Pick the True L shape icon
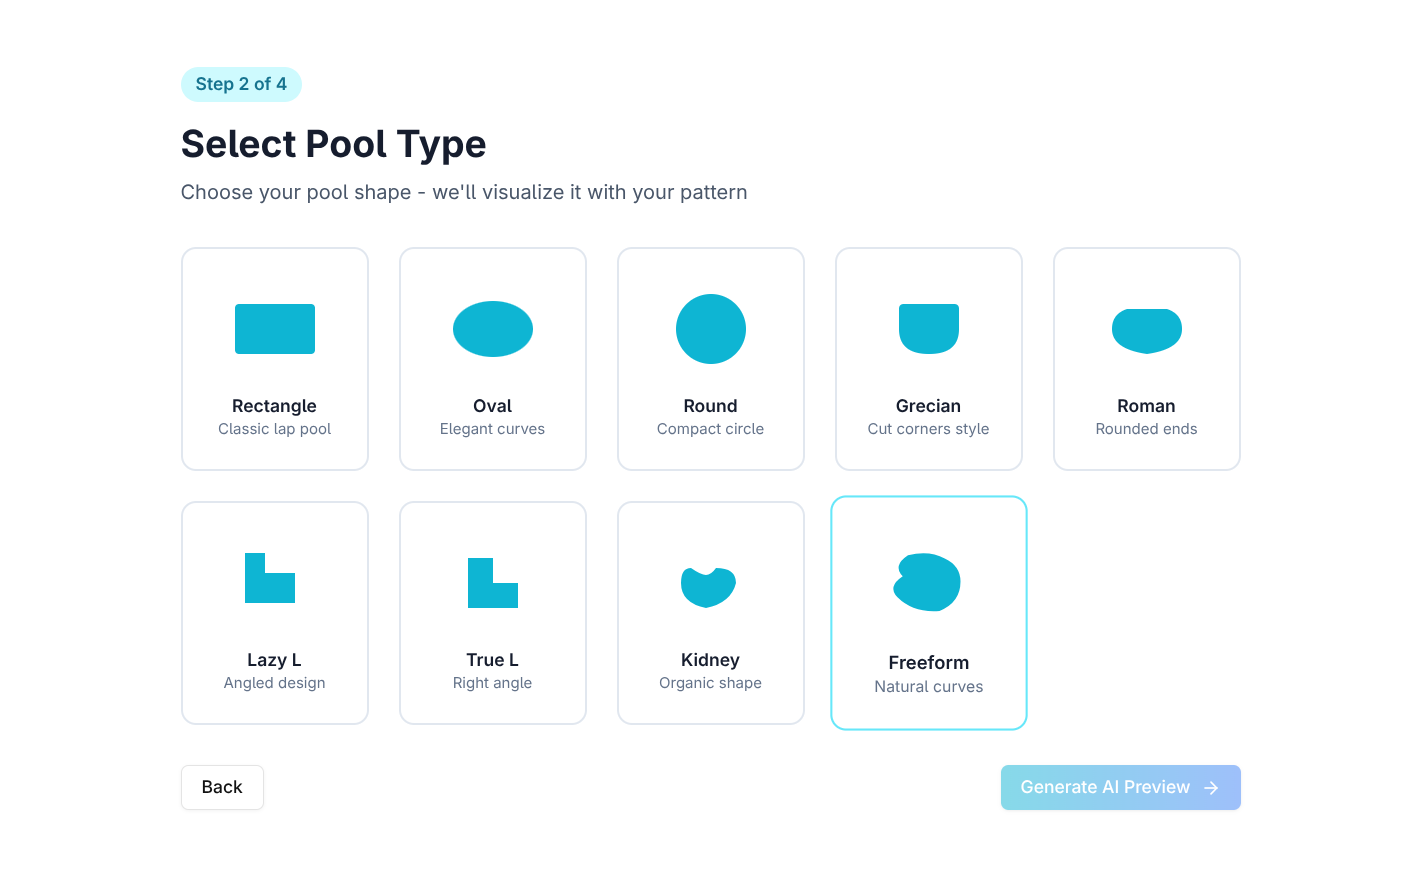Viewport: 1405px width, 891px height. pyautogui.click(x=493, y=583)
